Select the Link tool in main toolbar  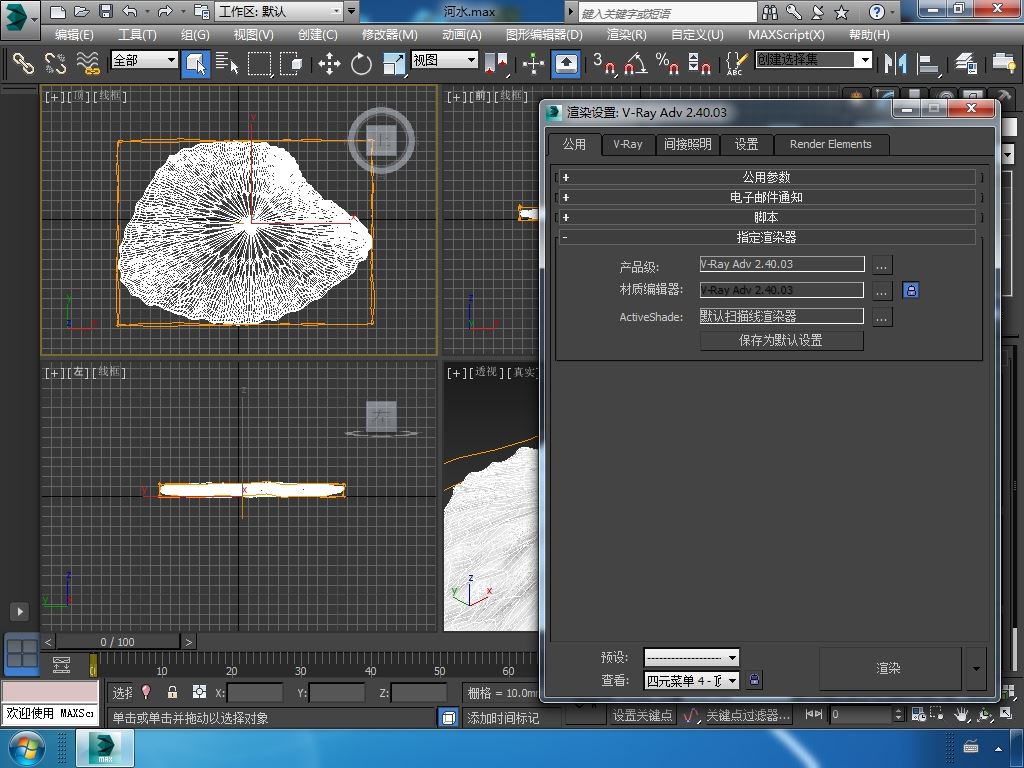(x=23, y=63)
